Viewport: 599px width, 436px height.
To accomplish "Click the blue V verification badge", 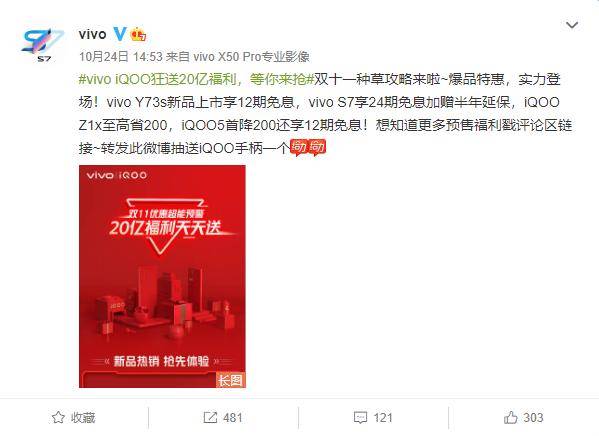I will pyautogui.click(x=120, y=34).
